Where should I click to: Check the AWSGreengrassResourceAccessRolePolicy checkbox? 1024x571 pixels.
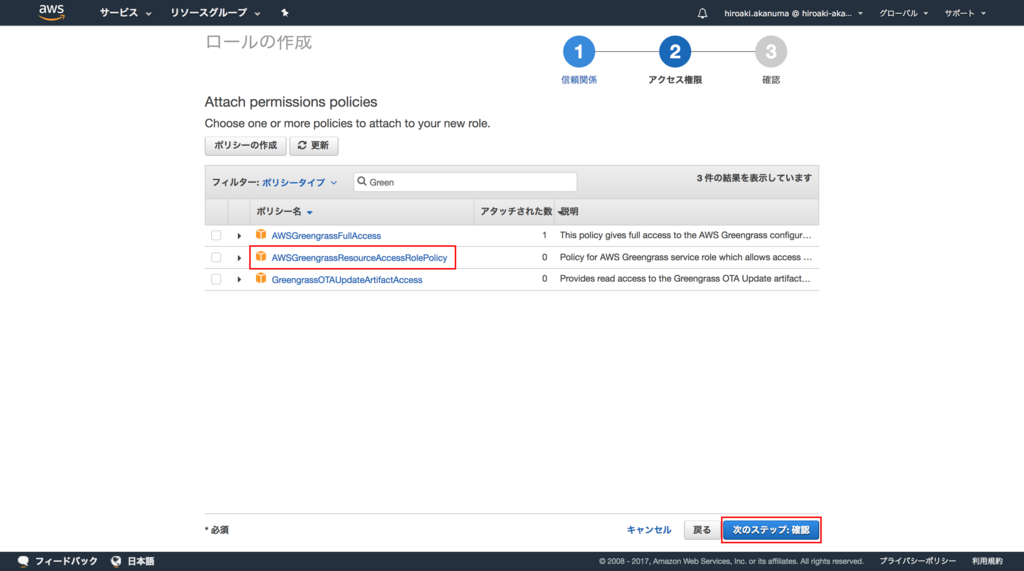(216, 257)
